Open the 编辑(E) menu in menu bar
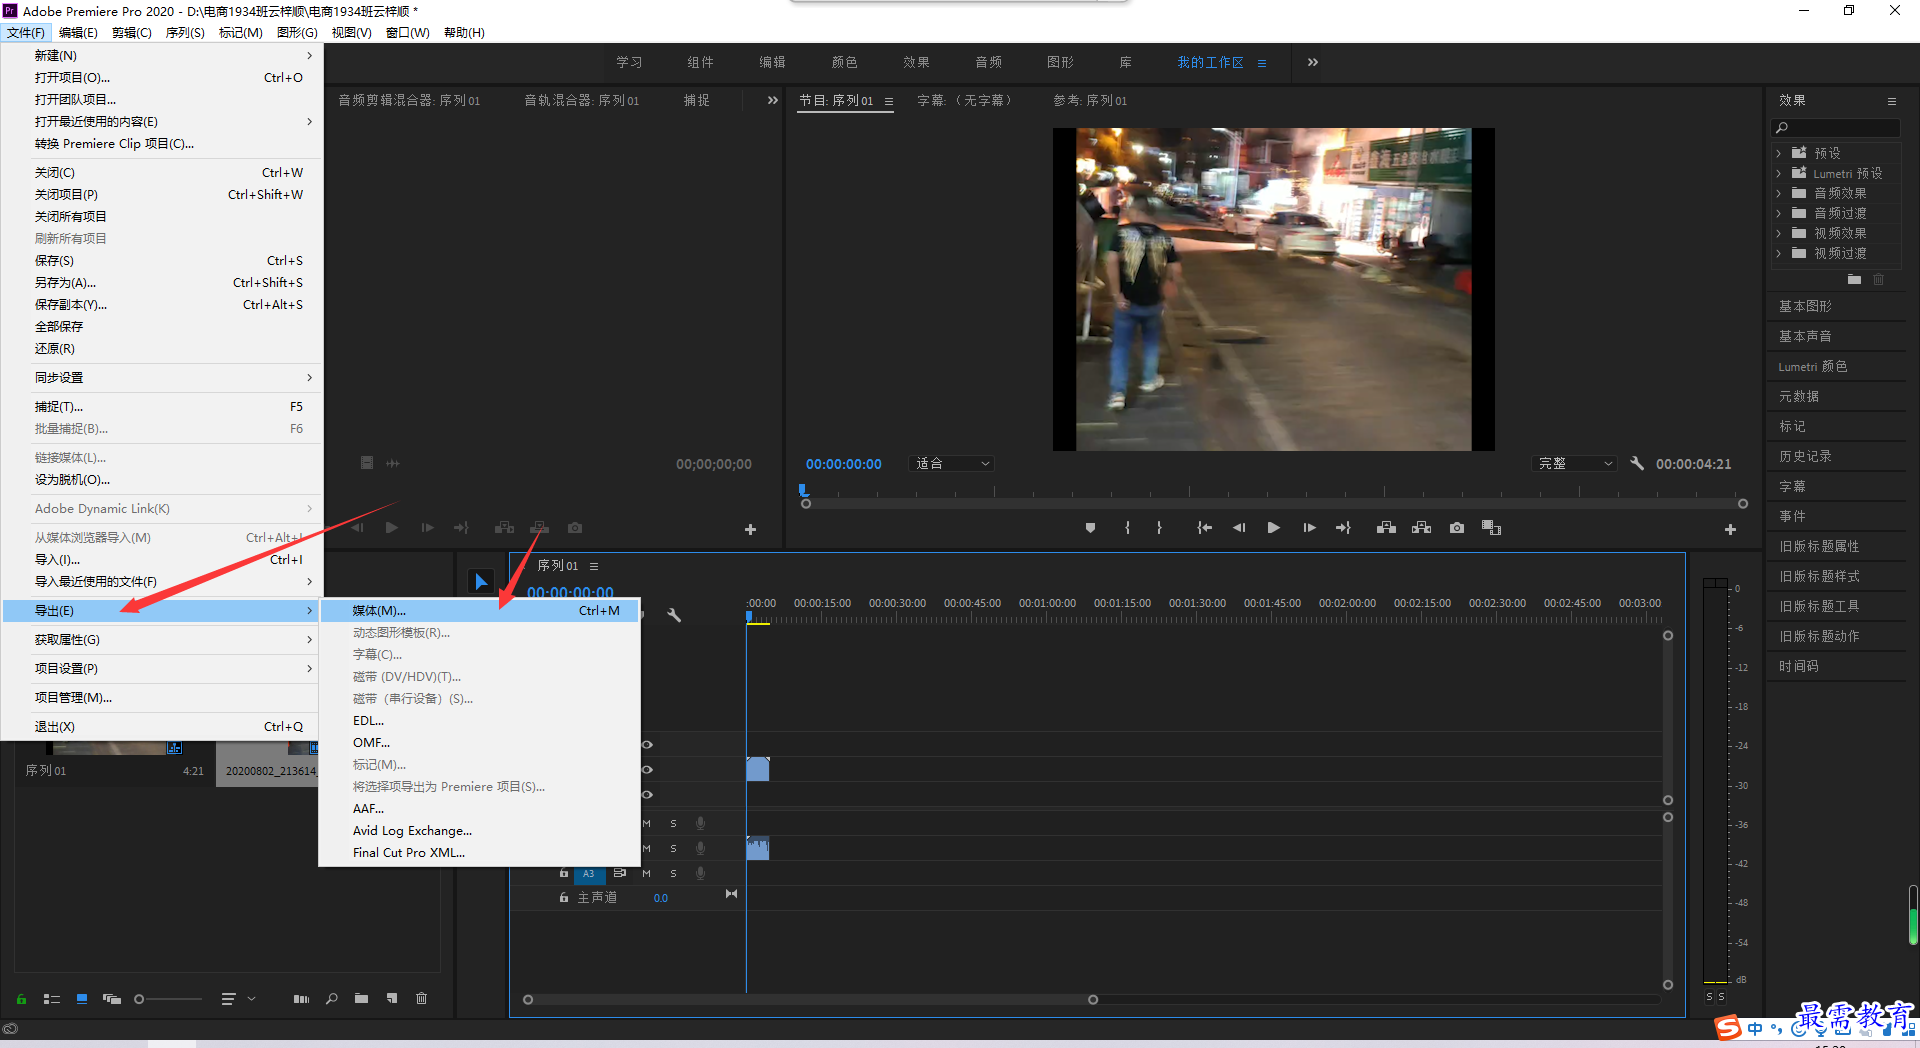The height and width of the screenshot is (1048, 1920). click(x=78, y=32)
